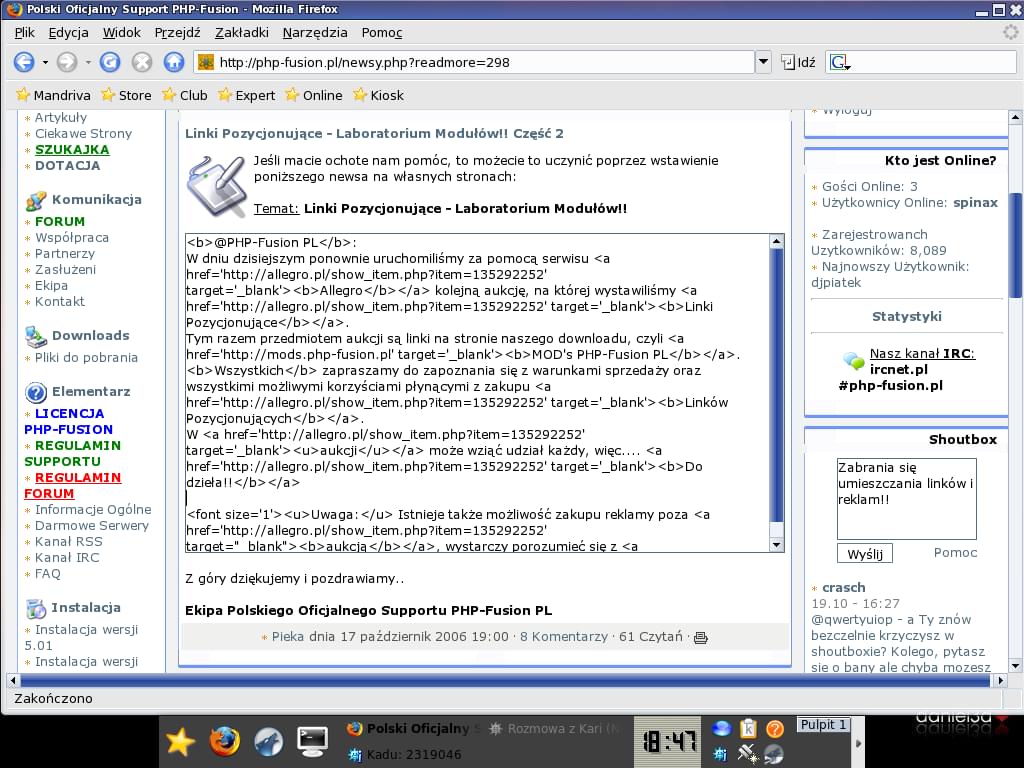This screenshot has height=768, width=1024.
Task: Click the Shoutbox message text area
Action: pos(906,498)
